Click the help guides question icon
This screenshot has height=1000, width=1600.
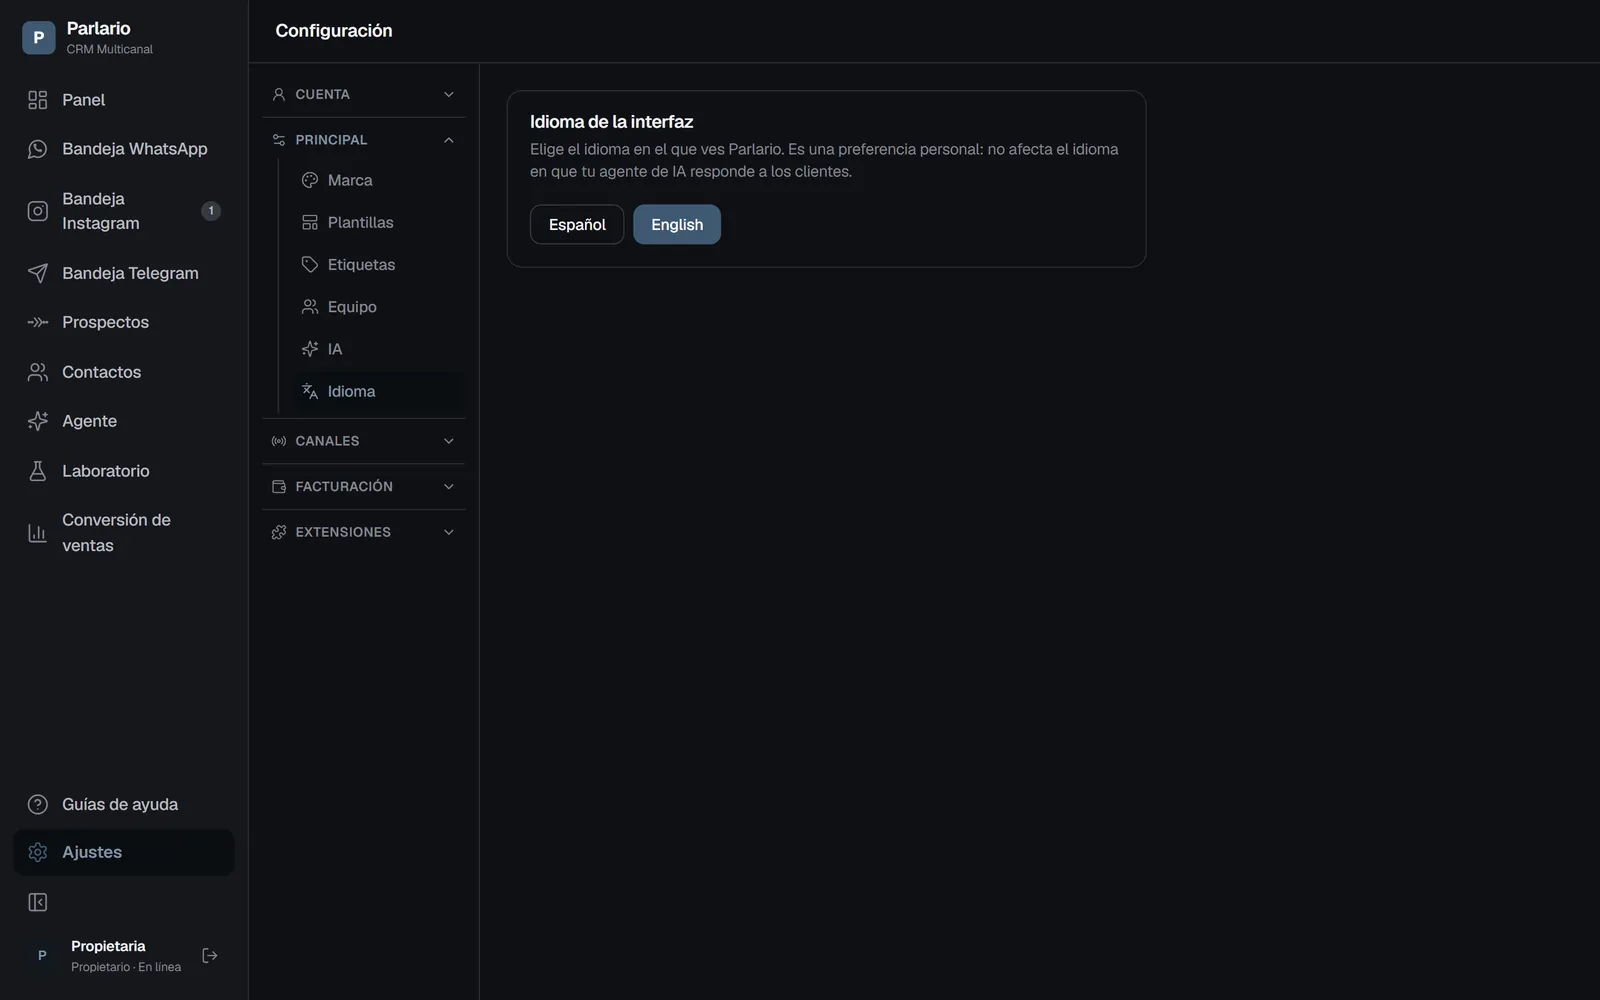(x=38, y=805)
